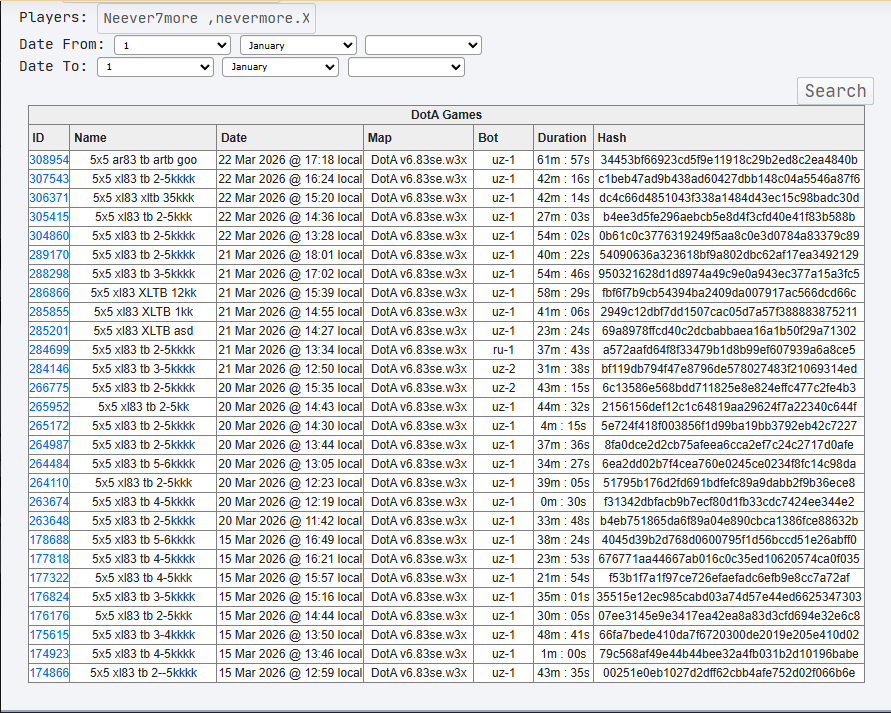Click the 'ru-1' bot cell

[x=503, y=350]
